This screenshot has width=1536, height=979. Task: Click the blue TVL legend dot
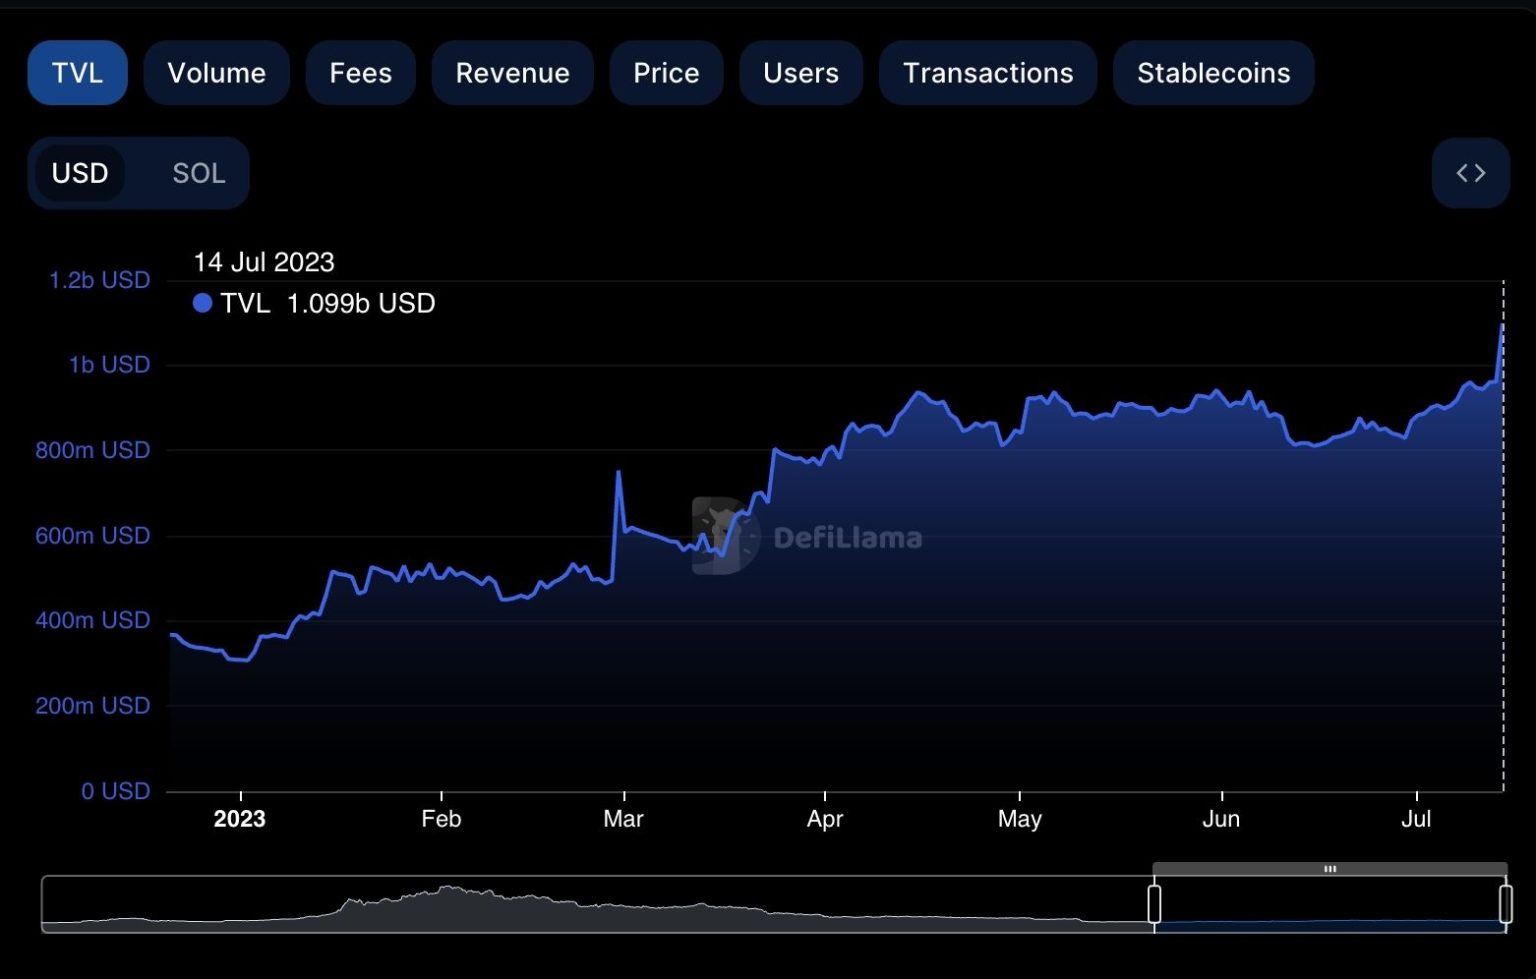pyautogui.click(x=202, y=303)
